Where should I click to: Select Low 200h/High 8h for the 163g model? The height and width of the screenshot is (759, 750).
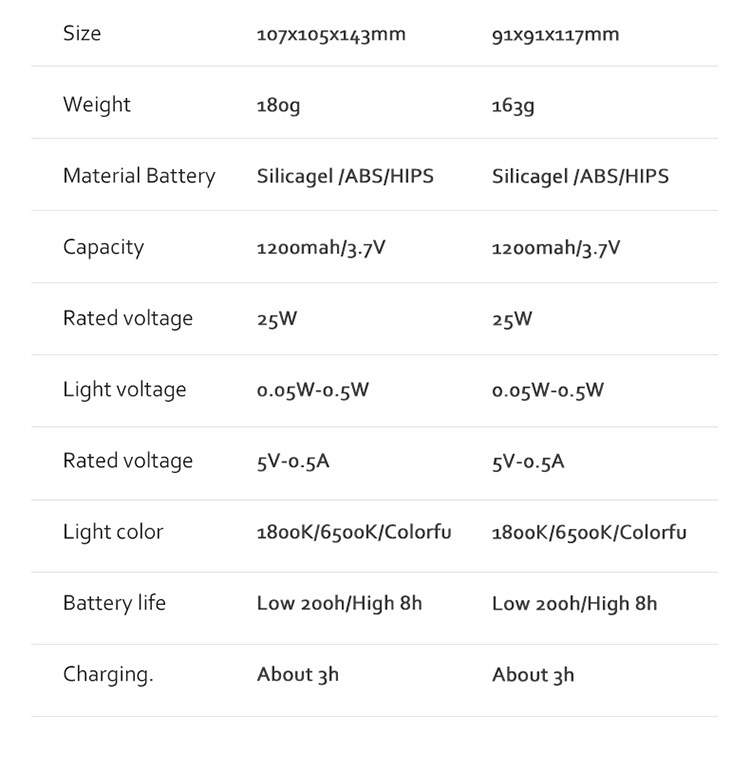click(574, 603)
